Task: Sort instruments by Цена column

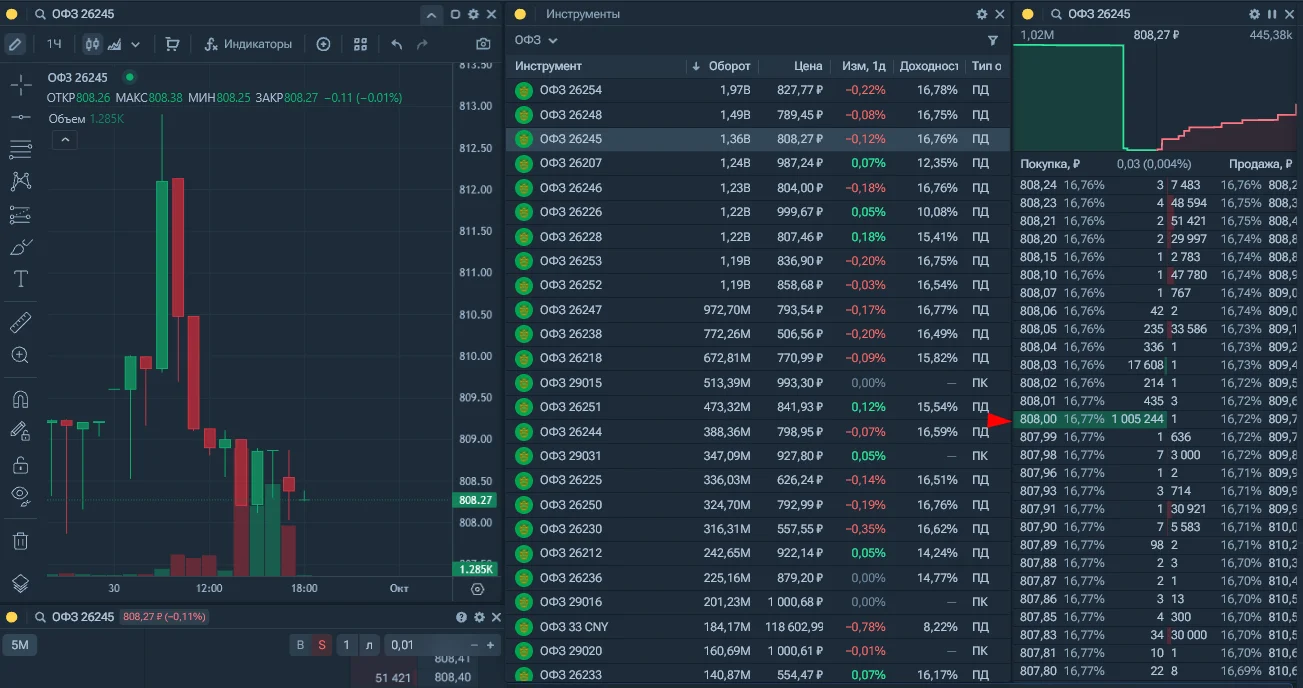Action: 808,66
